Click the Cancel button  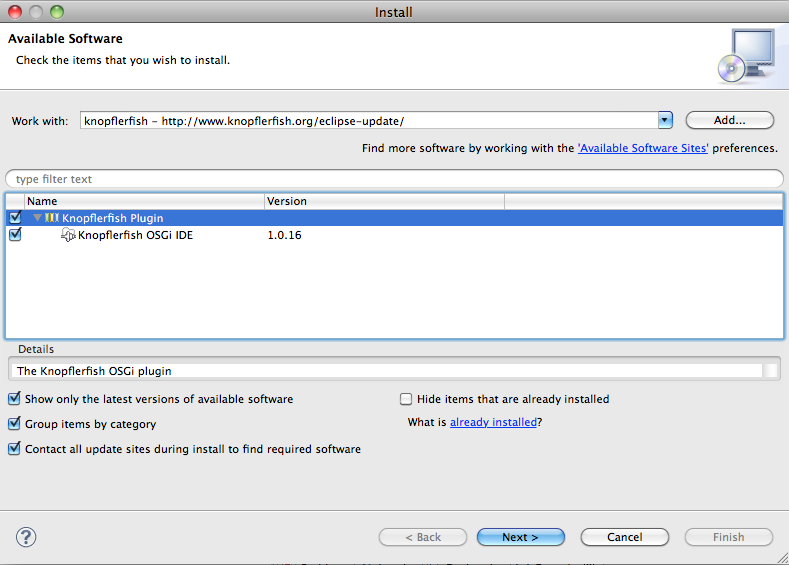click(624, 537)
